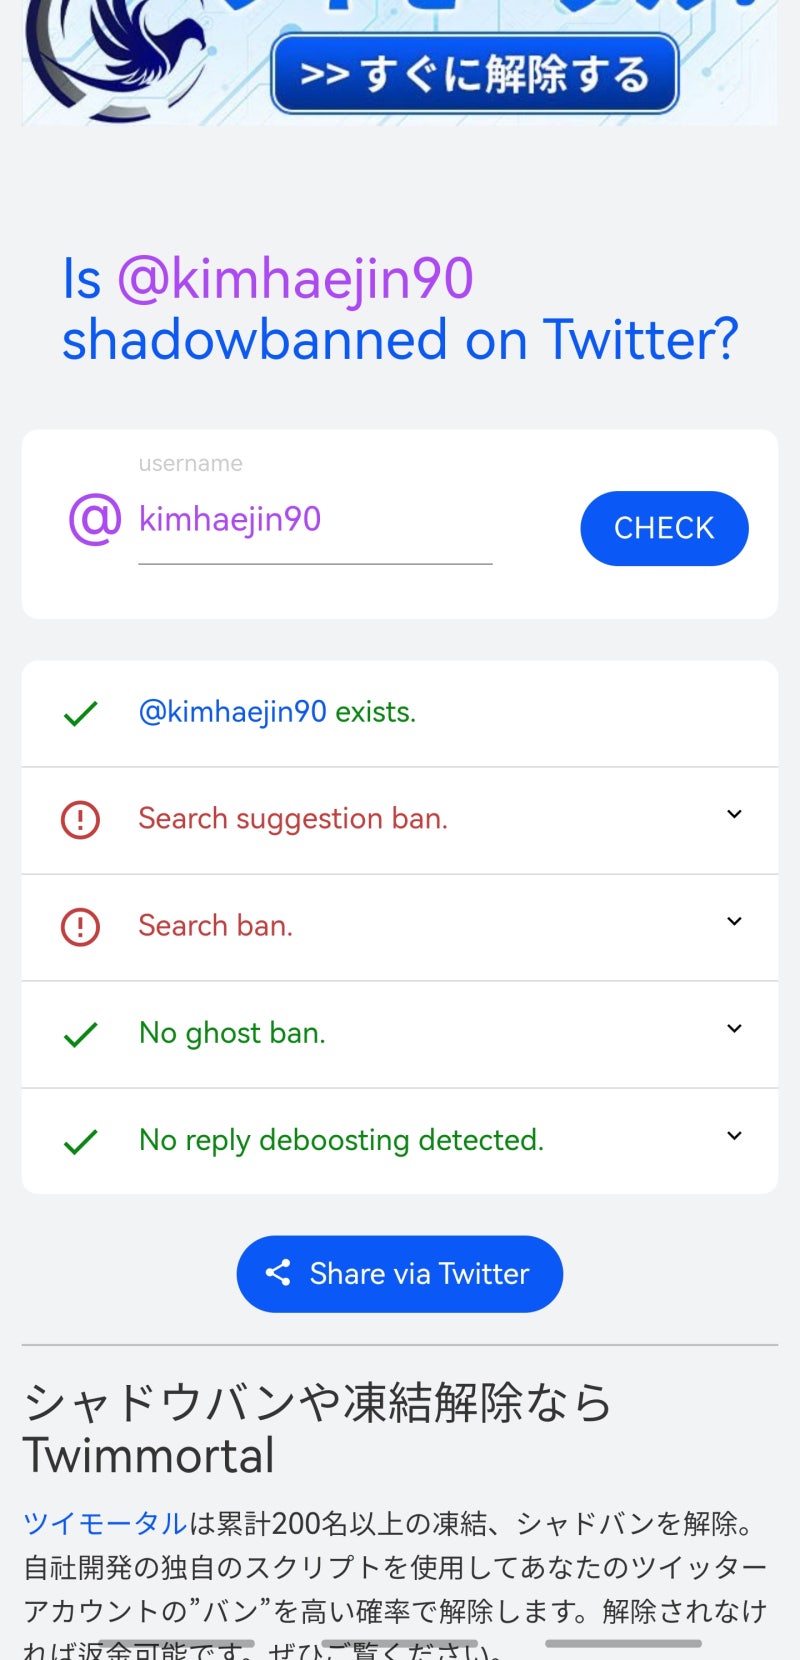Expand the Search ban row chevron
This screenshot has height=1660, width=800.
coord(734,921)
